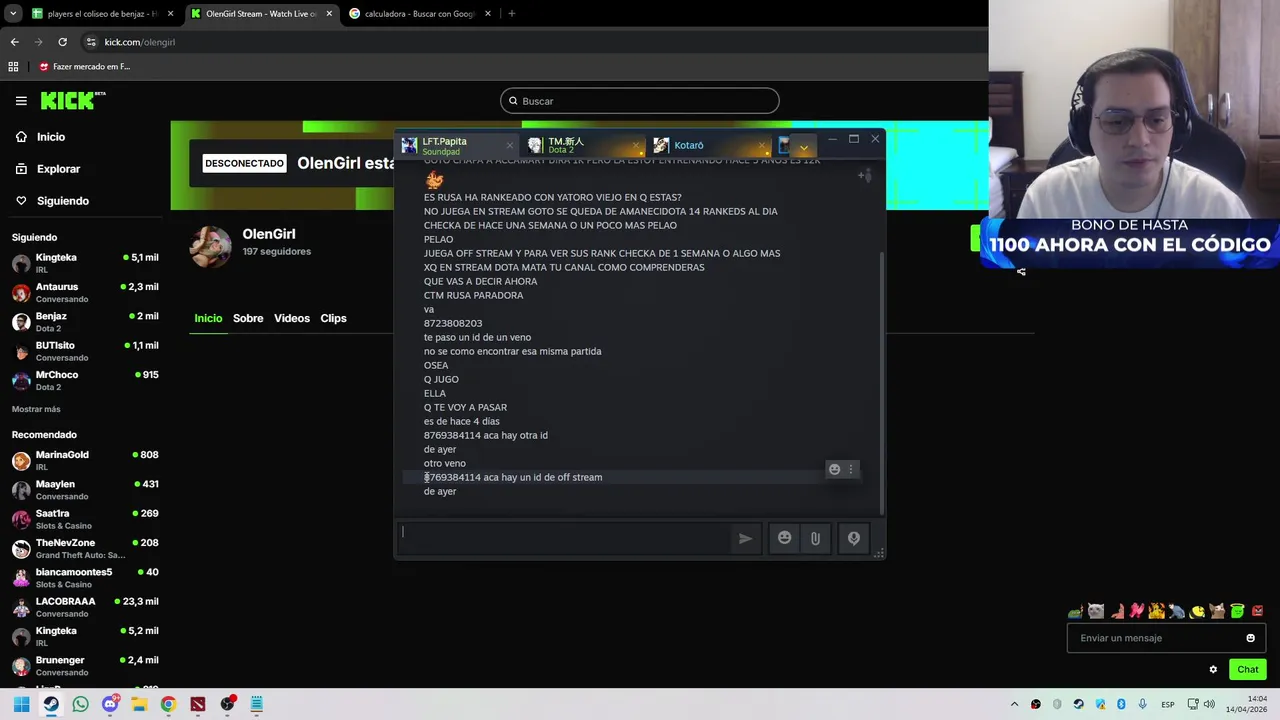
Task: Open MarinaGold recommended channel
Action: (85, 460)
